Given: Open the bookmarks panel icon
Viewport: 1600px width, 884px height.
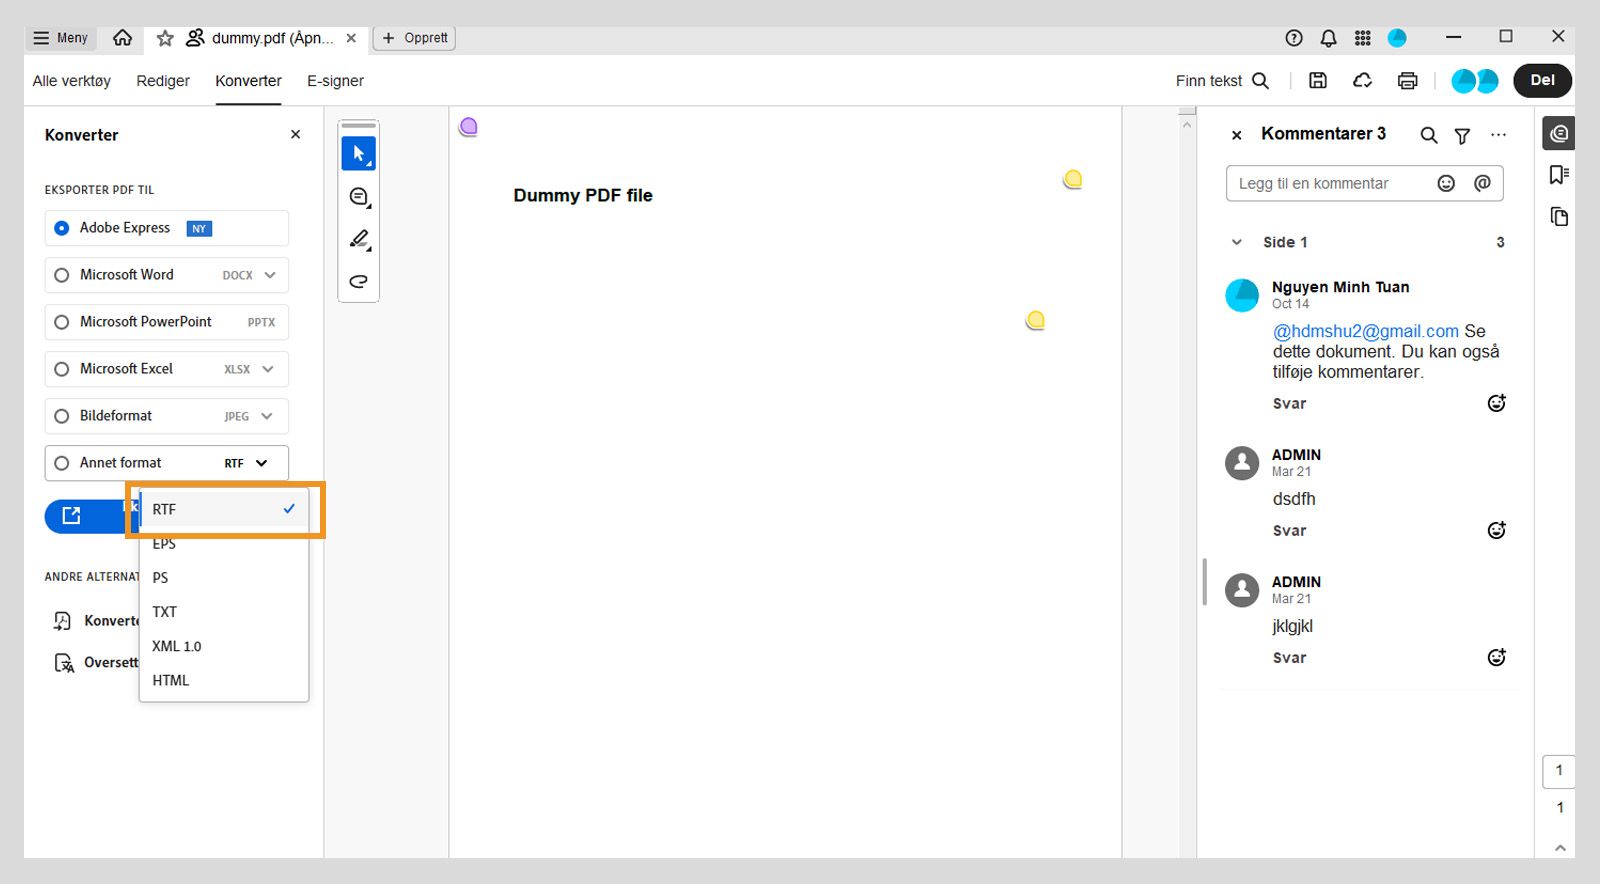Looking at the screenshot, I should coord(1559,175).
